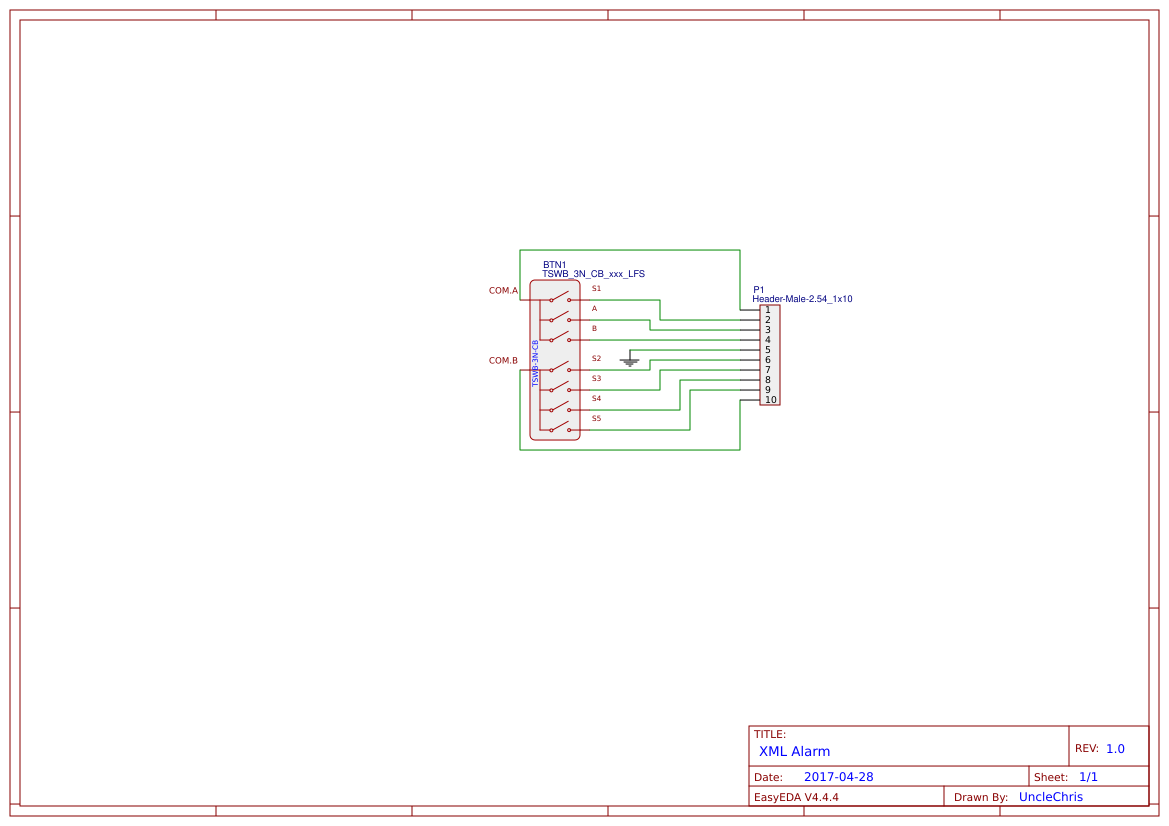This screenshot has width=1169, height=826.
Task: Select the BTN1 reference designator label
Action: [554, 263]
